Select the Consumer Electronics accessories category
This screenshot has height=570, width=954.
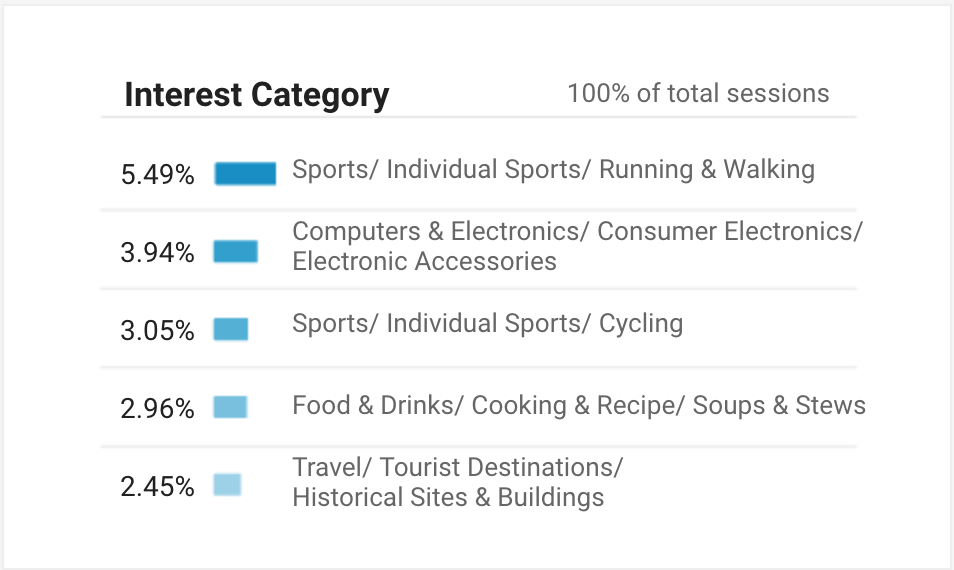click(x=577, y=246)
